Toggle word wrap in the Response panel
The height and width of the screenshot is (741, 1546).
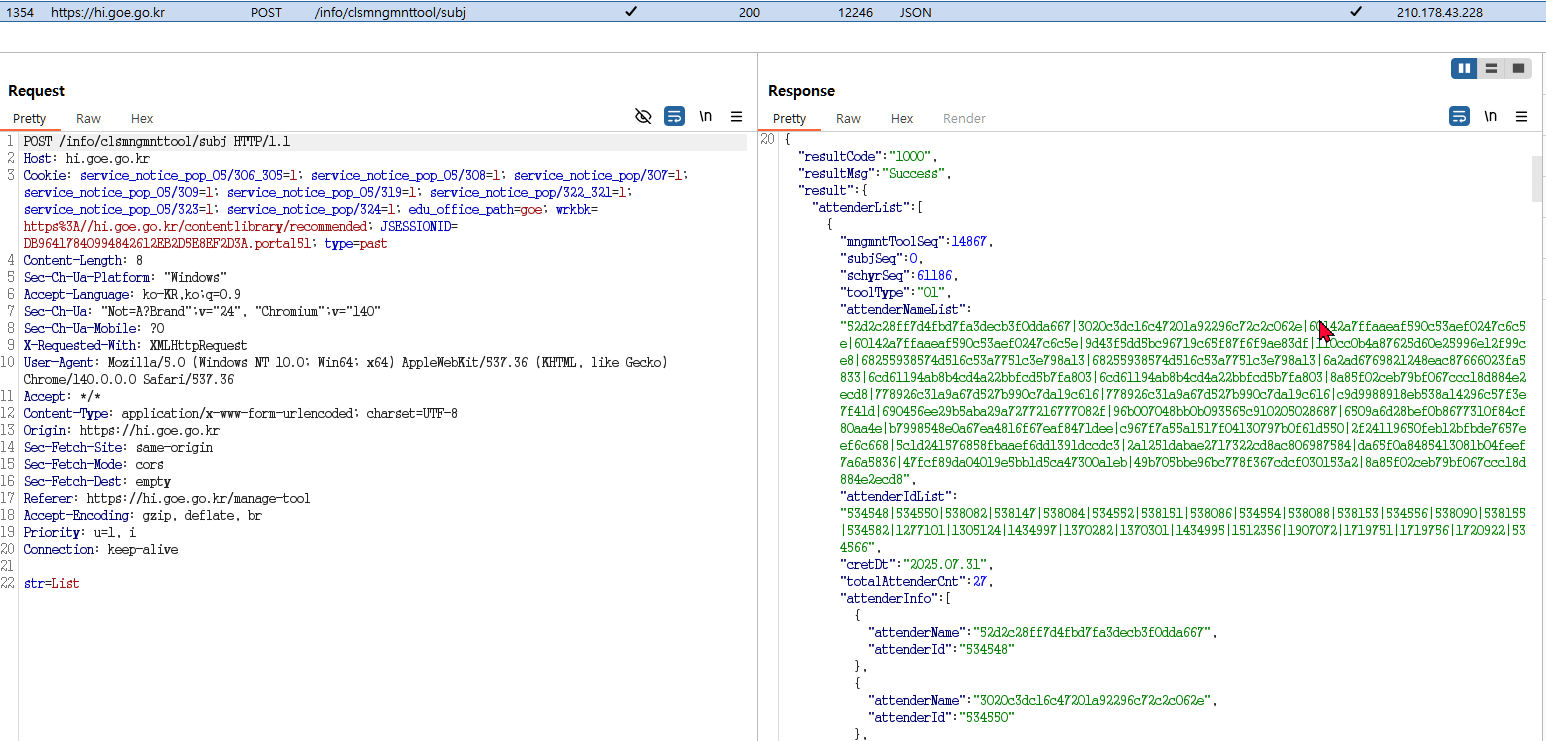[1459, 117]
